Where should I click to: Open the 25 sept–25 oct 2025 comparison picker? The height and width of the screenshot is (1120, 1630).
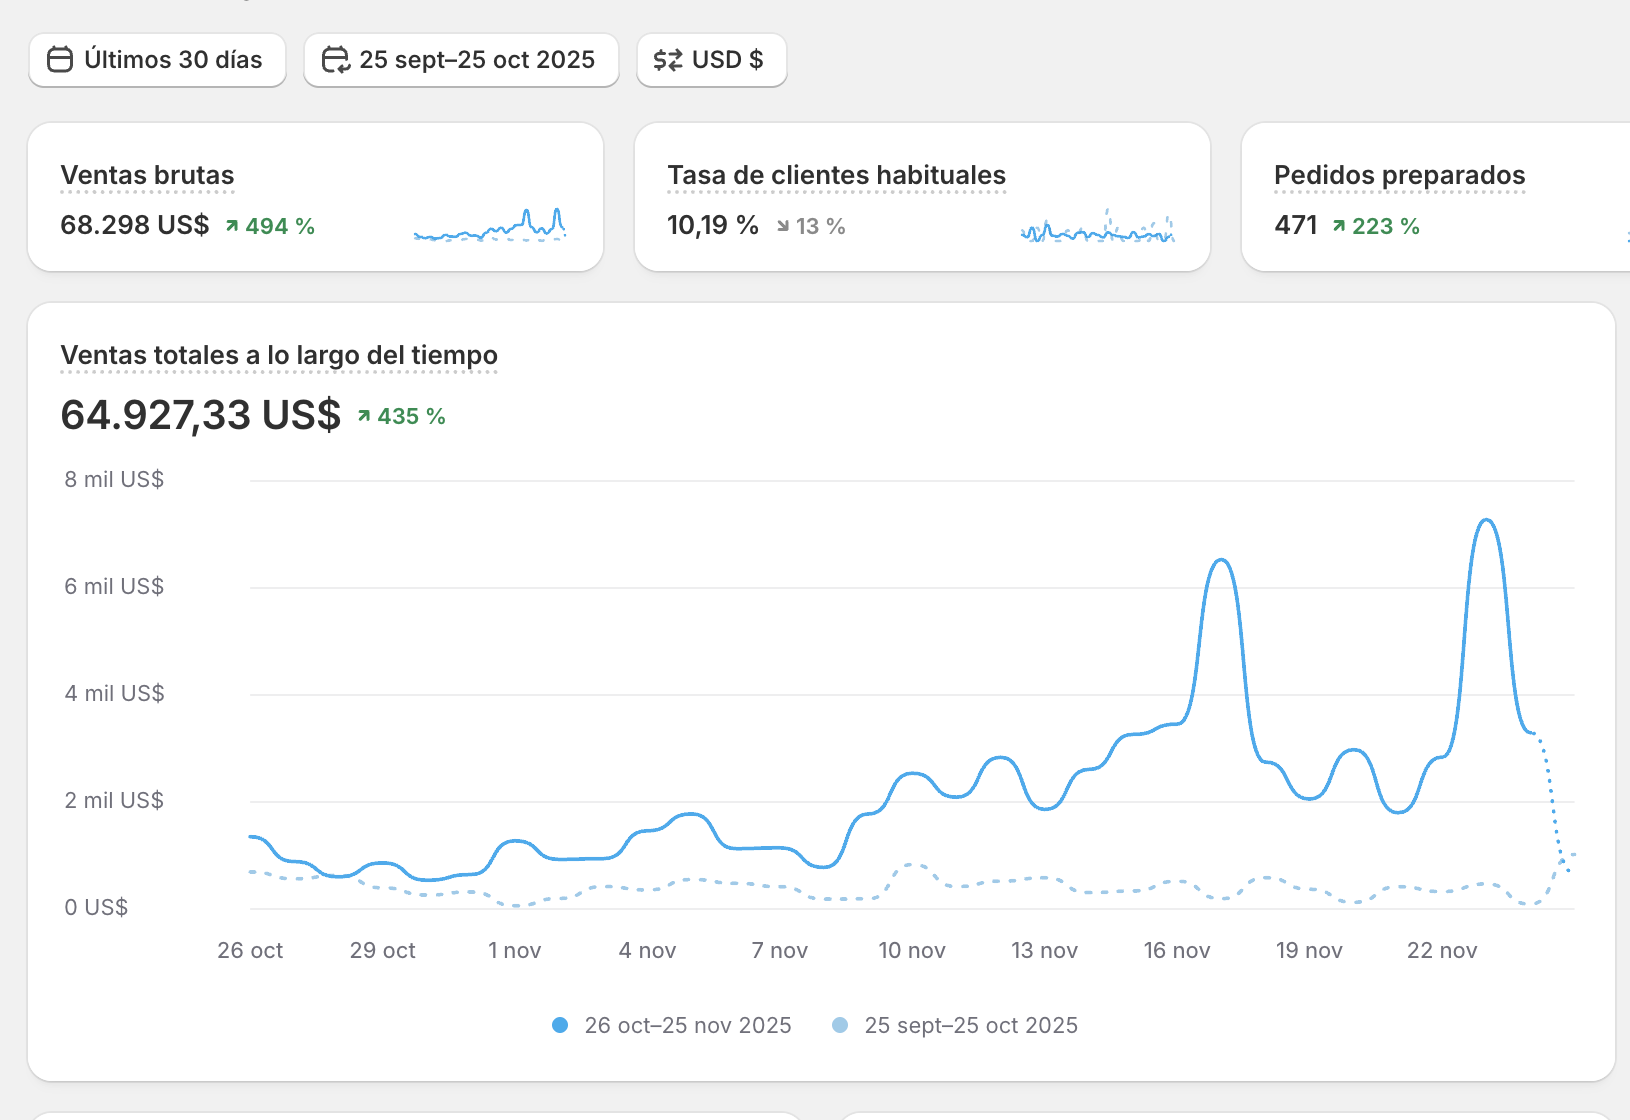[x=461, y=60]
